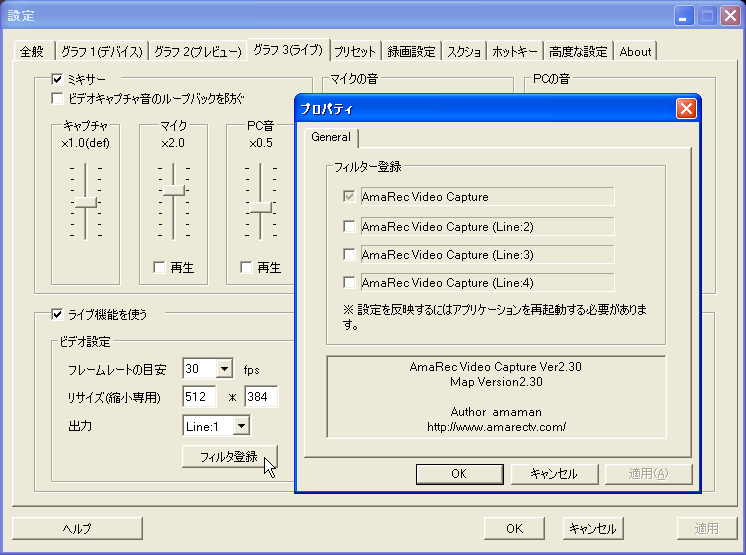This screenshot has width=746, height=555.
Task: Click the AmaRec Video Capture (Line:4) text field
Action: pyautogui.click(x=487, y=282)
